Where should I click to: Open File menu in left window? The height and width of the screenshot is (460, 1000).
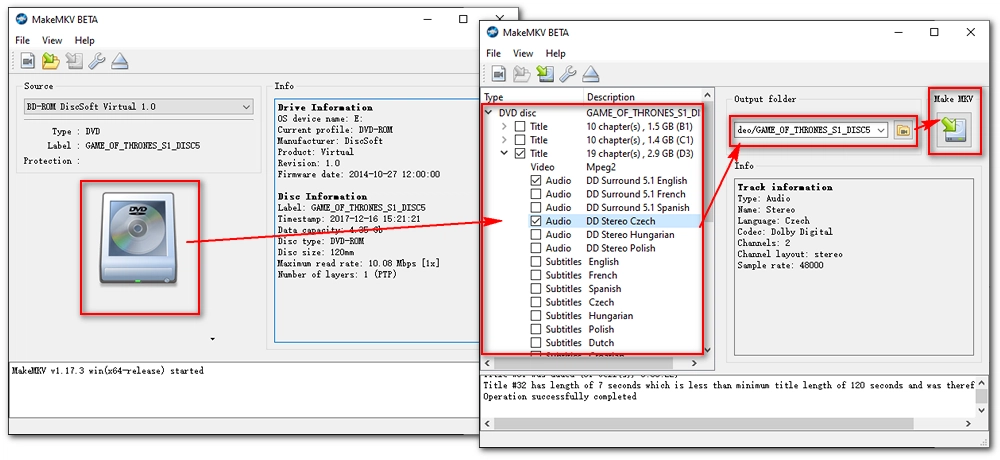point(24,40)
